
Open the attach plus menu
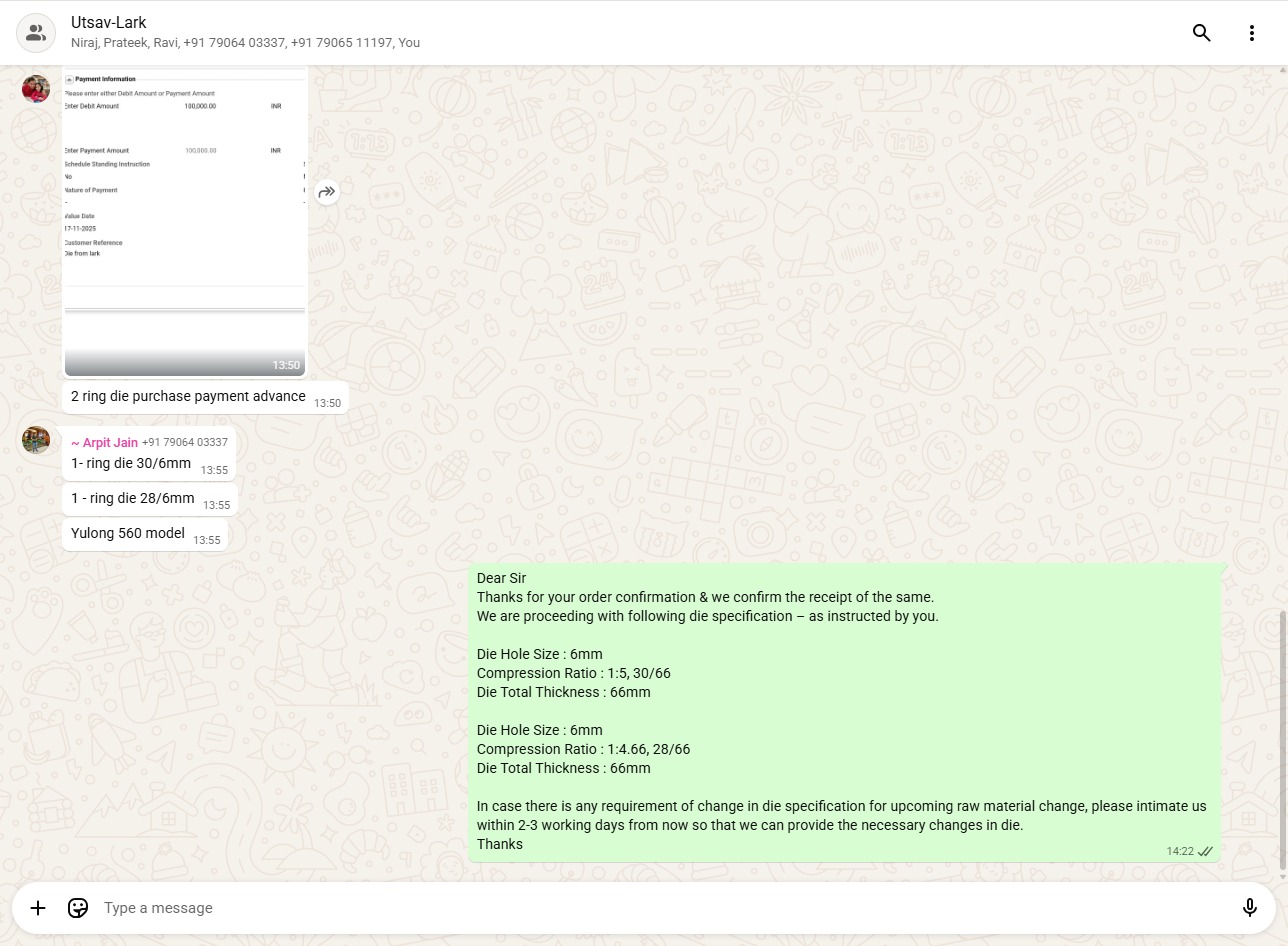[x=38, y=908]
